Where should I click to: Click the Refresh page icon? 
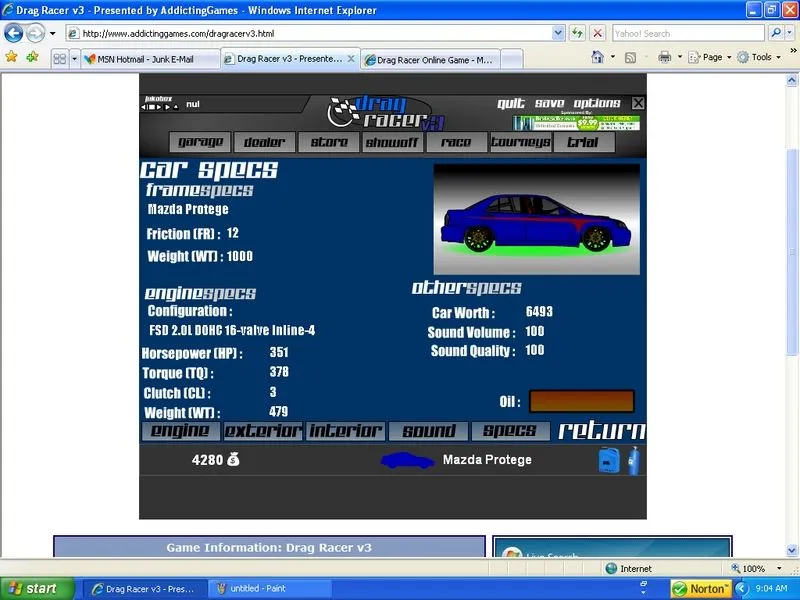pos(578,33)
